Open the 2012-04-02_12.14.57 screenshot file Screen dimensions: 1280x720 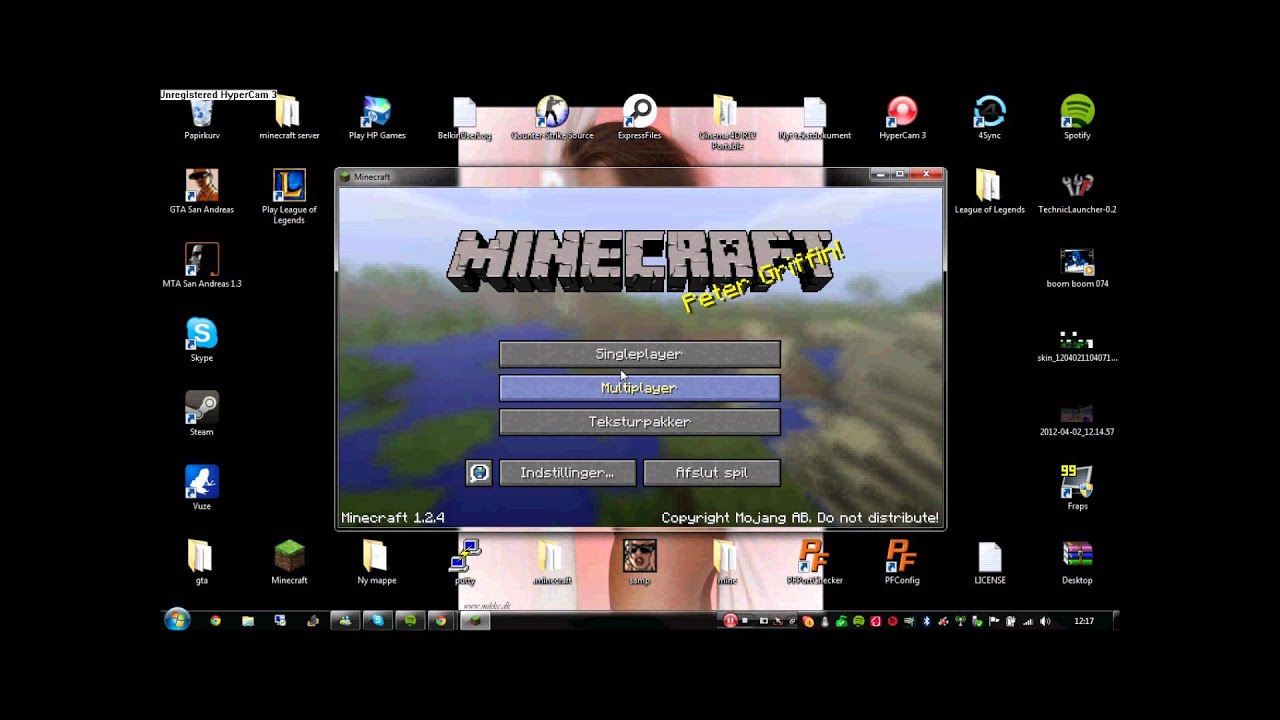1077,419
